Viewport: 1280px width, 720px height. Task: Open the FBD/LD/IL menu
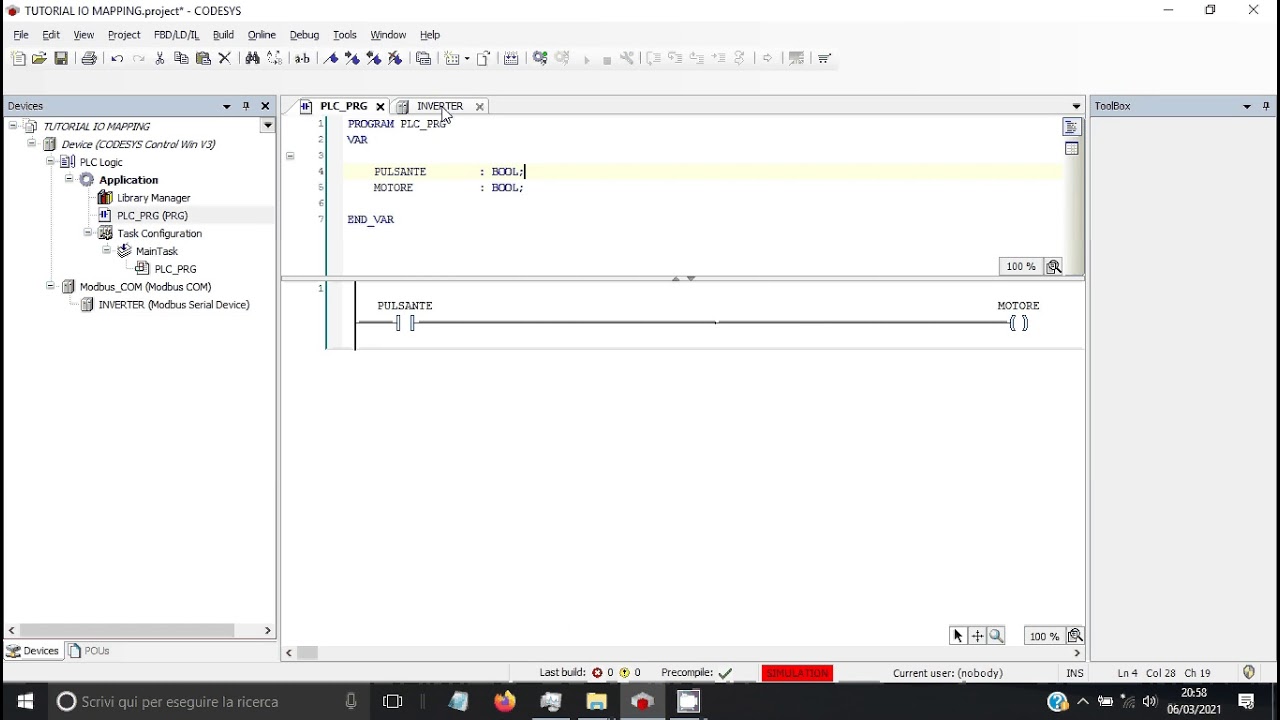(176, 35)
